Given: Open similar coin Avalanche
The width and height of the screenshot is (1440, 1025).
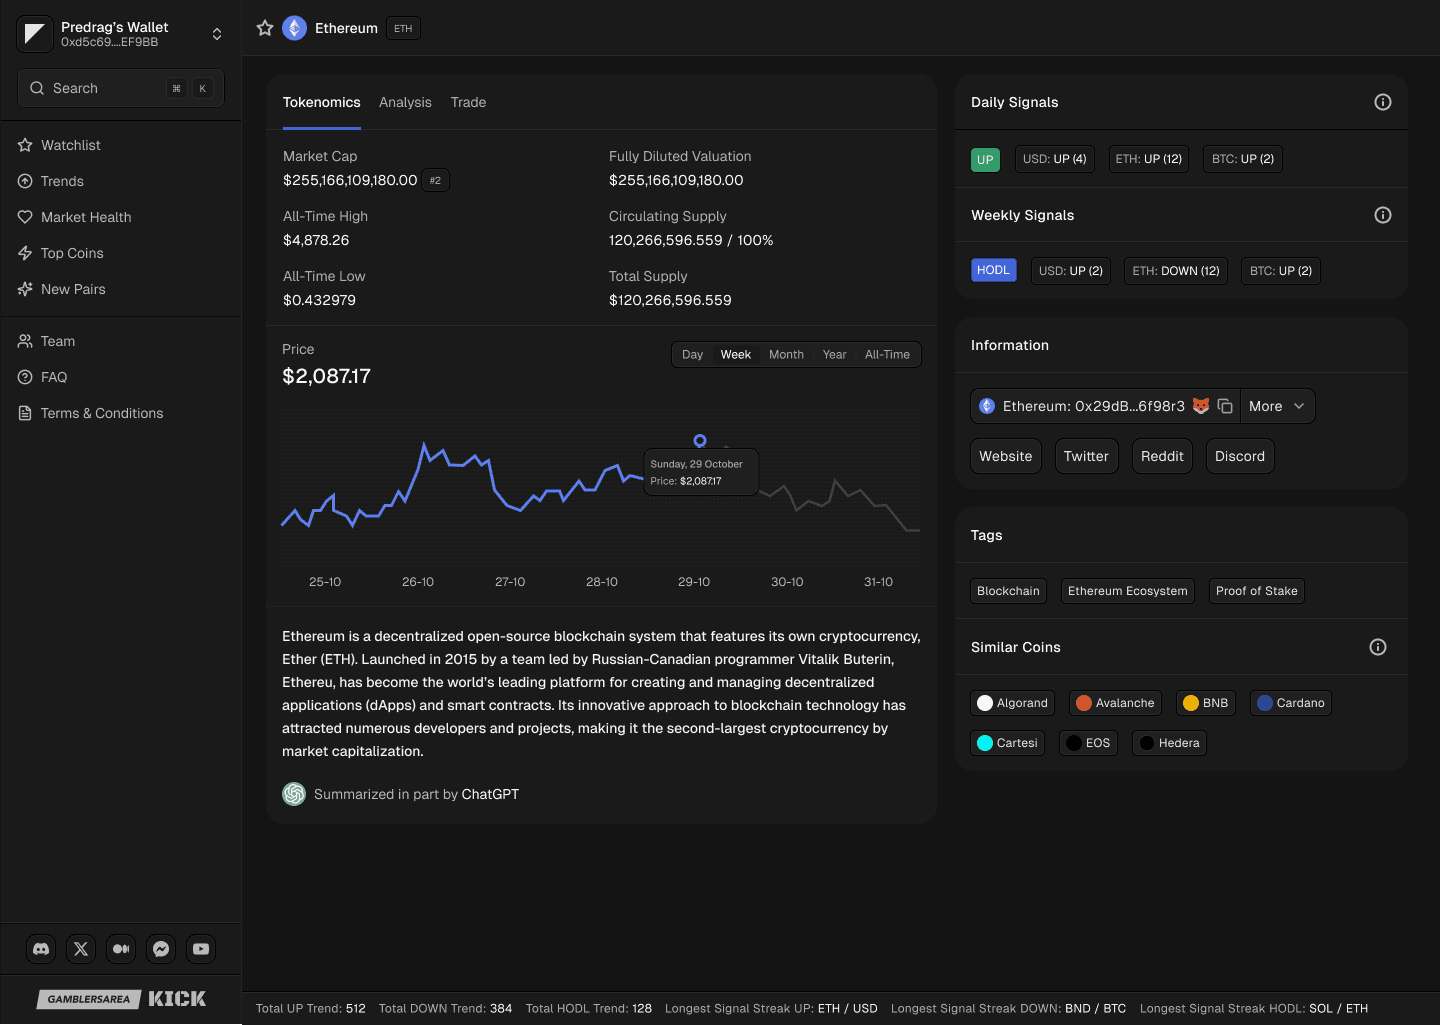Looking at the screenshot, I should (x=1115, y=703).
